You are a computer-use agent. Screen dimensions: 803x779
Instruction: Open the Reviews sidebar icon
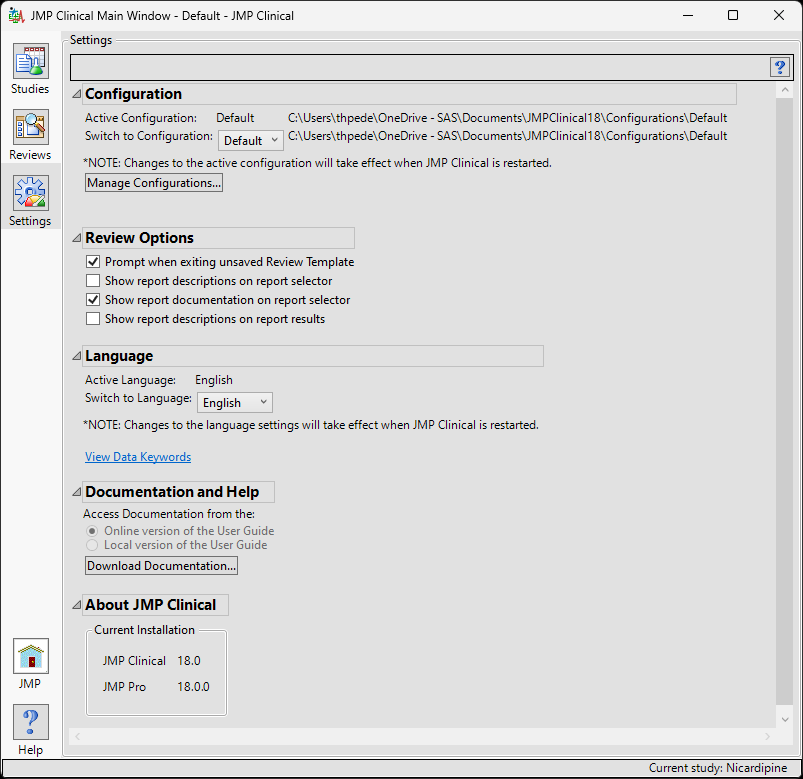click(31, 127)
